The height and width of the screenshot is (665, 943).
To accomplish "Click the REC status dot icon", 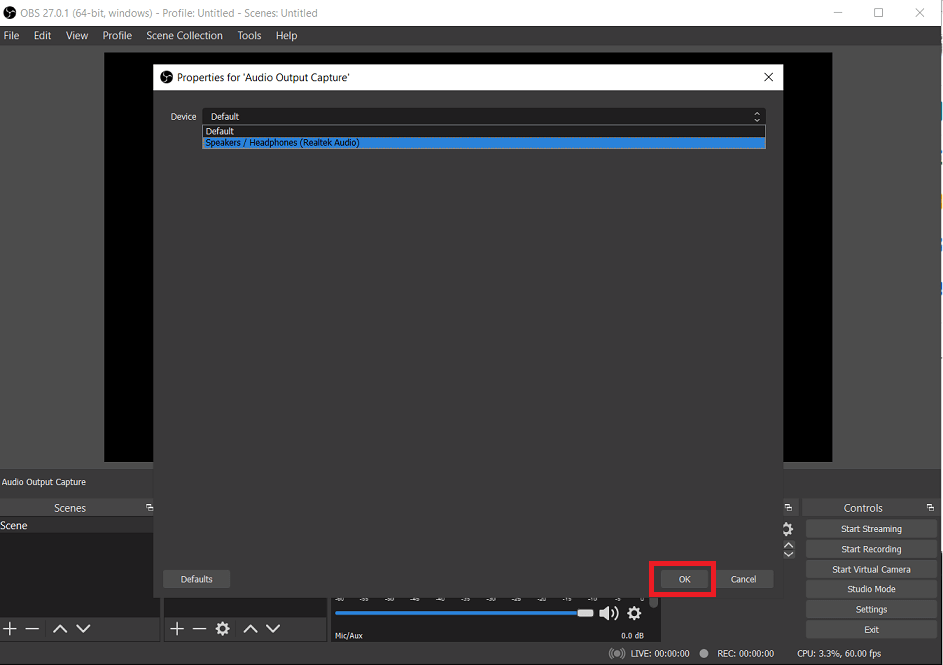I will (704, 654).
